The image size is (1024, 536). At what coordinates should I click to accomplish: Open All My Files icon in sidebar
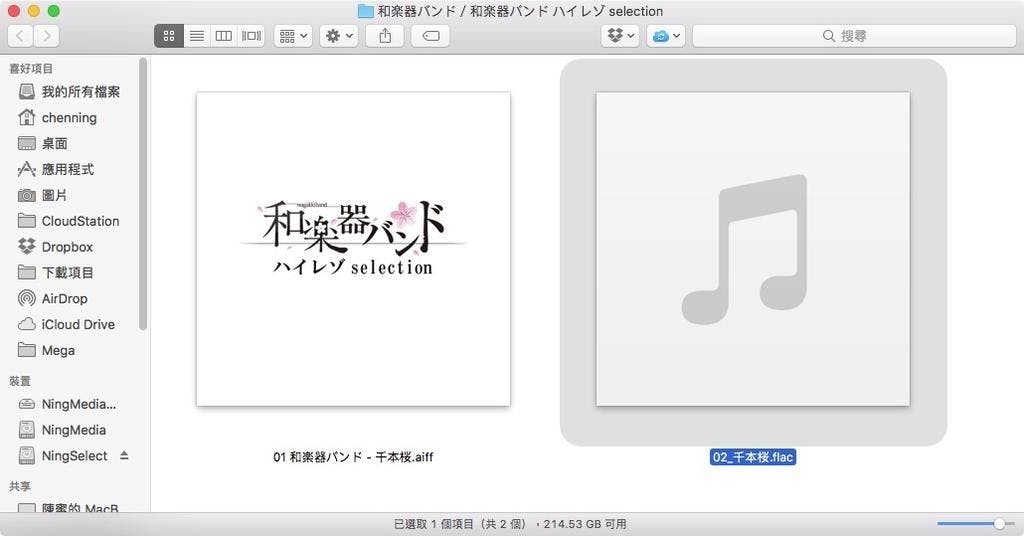(27, 91)
